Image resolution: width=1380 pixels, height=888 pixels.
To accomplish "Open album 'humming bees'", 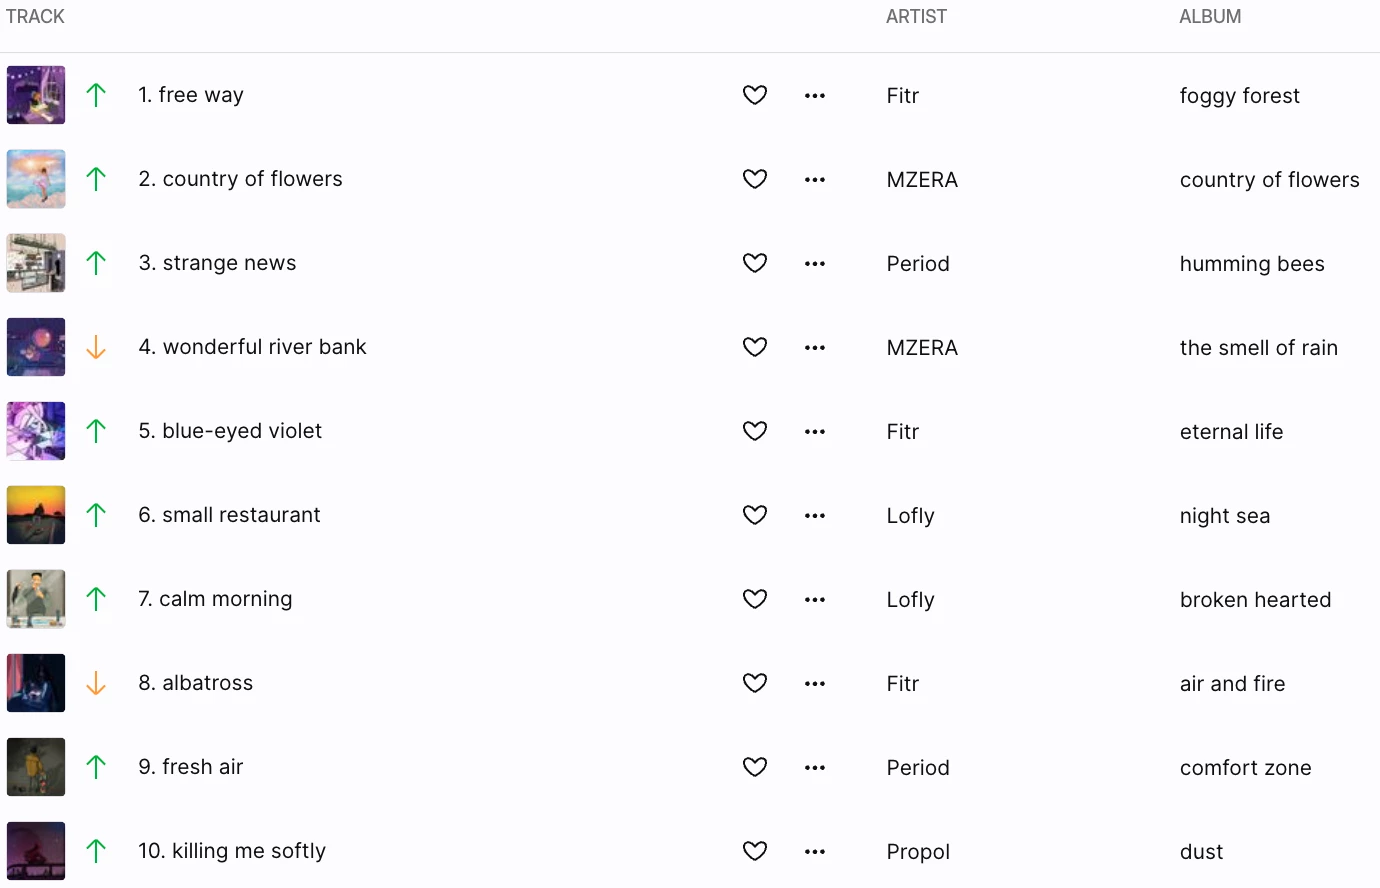I will pos(1252,264).
